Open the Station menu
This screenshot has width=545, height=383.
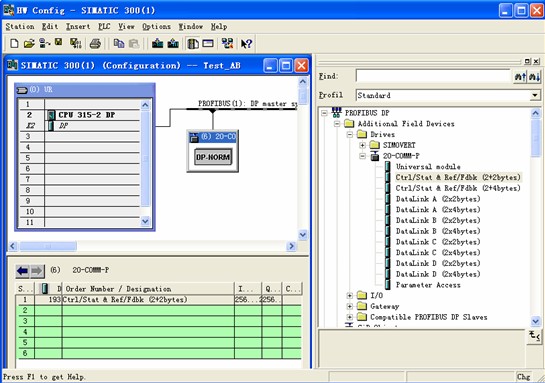[x=20, y=27]
